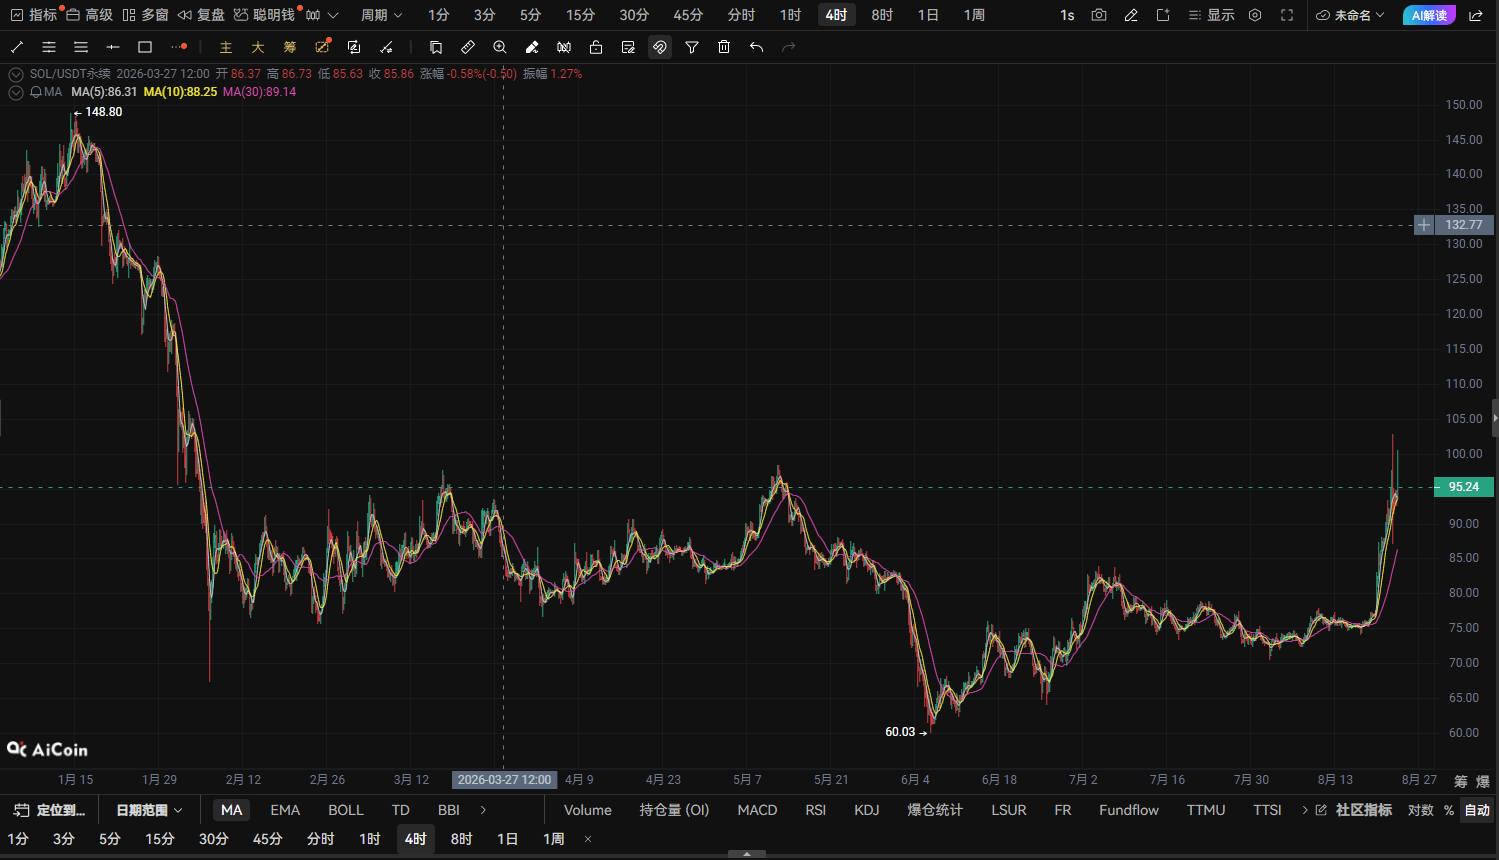Select the eraser tool in drawing toolbar
The image size is (1499, 860).
point(532,47)
